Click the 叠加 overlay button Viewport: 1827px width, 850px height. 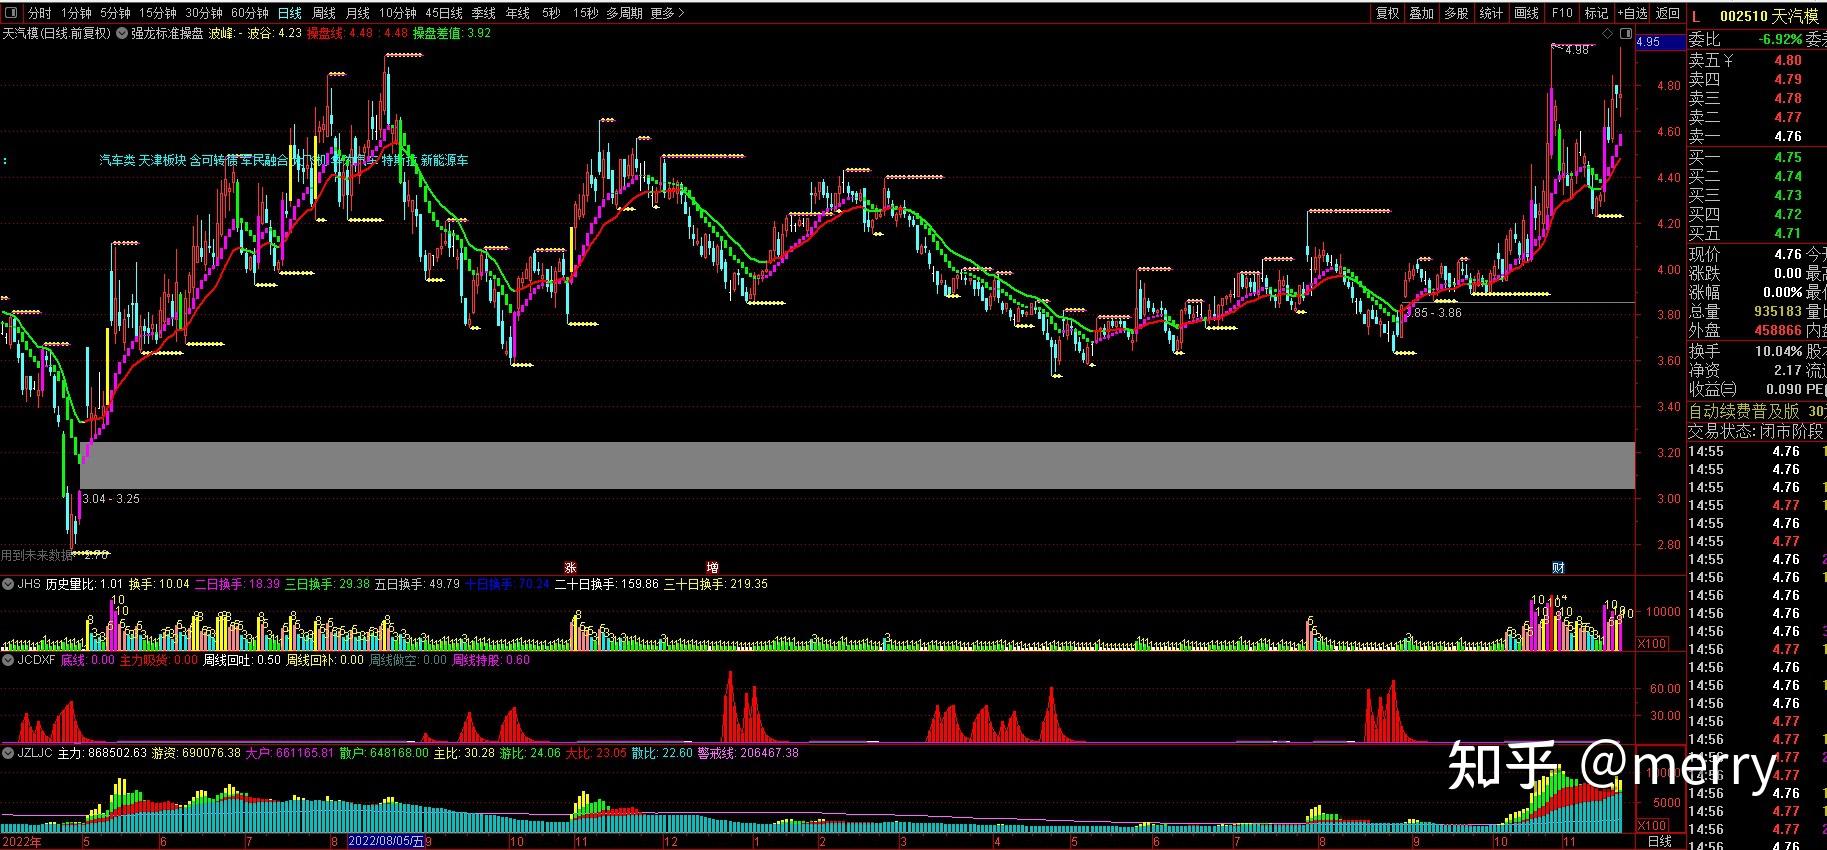tap(1422, 13)
